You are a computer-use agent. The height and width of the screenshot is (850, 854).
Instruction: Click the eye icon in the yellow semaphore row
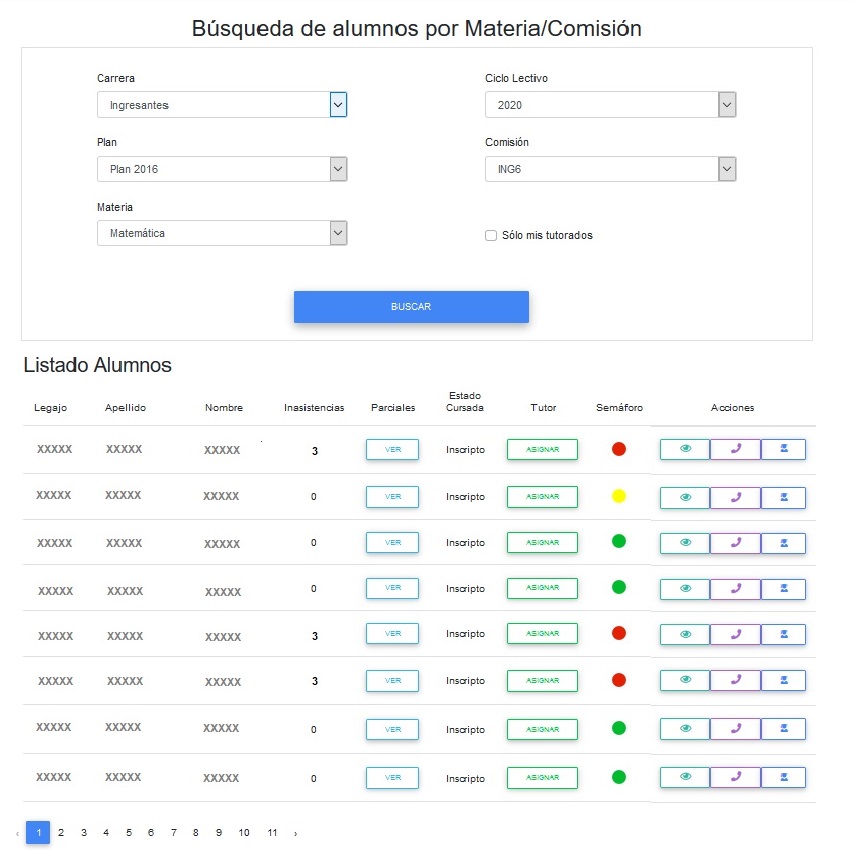pyautogui.click(x=685, y=497)
